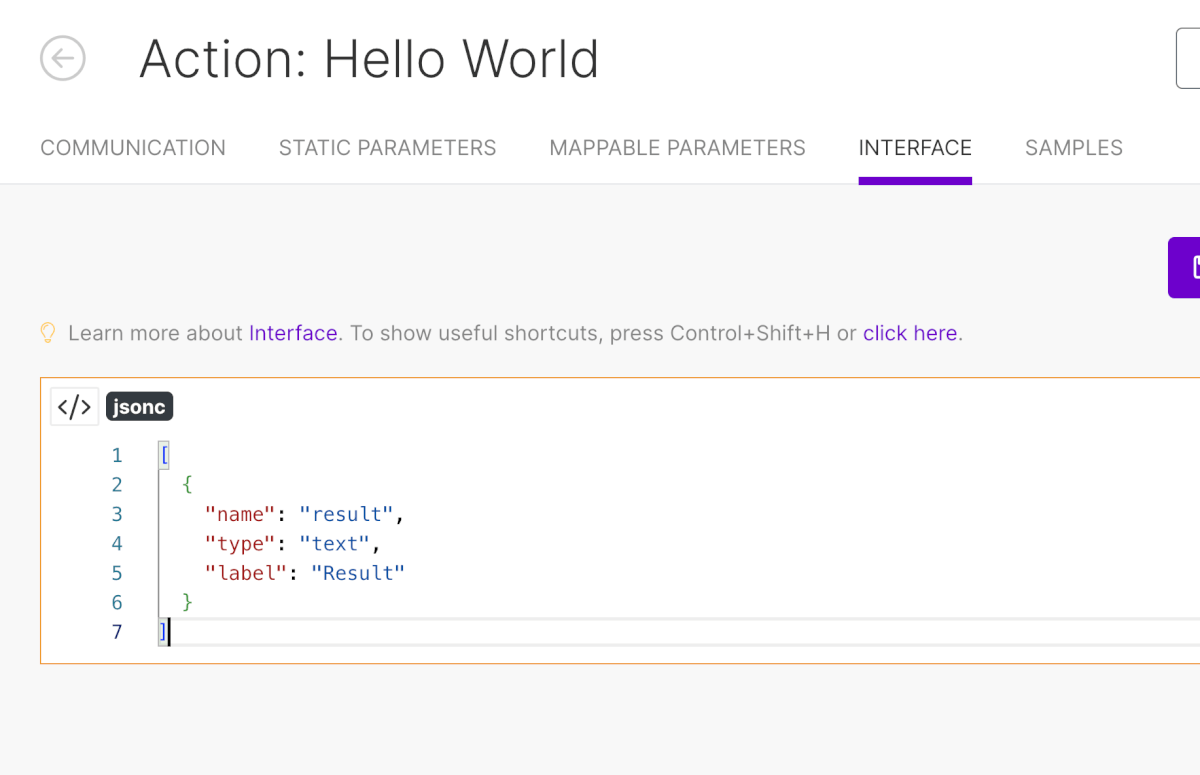Click the lowercase "result" value on line 3
The height and width of the screenshot is (775, 1200).
348,514
